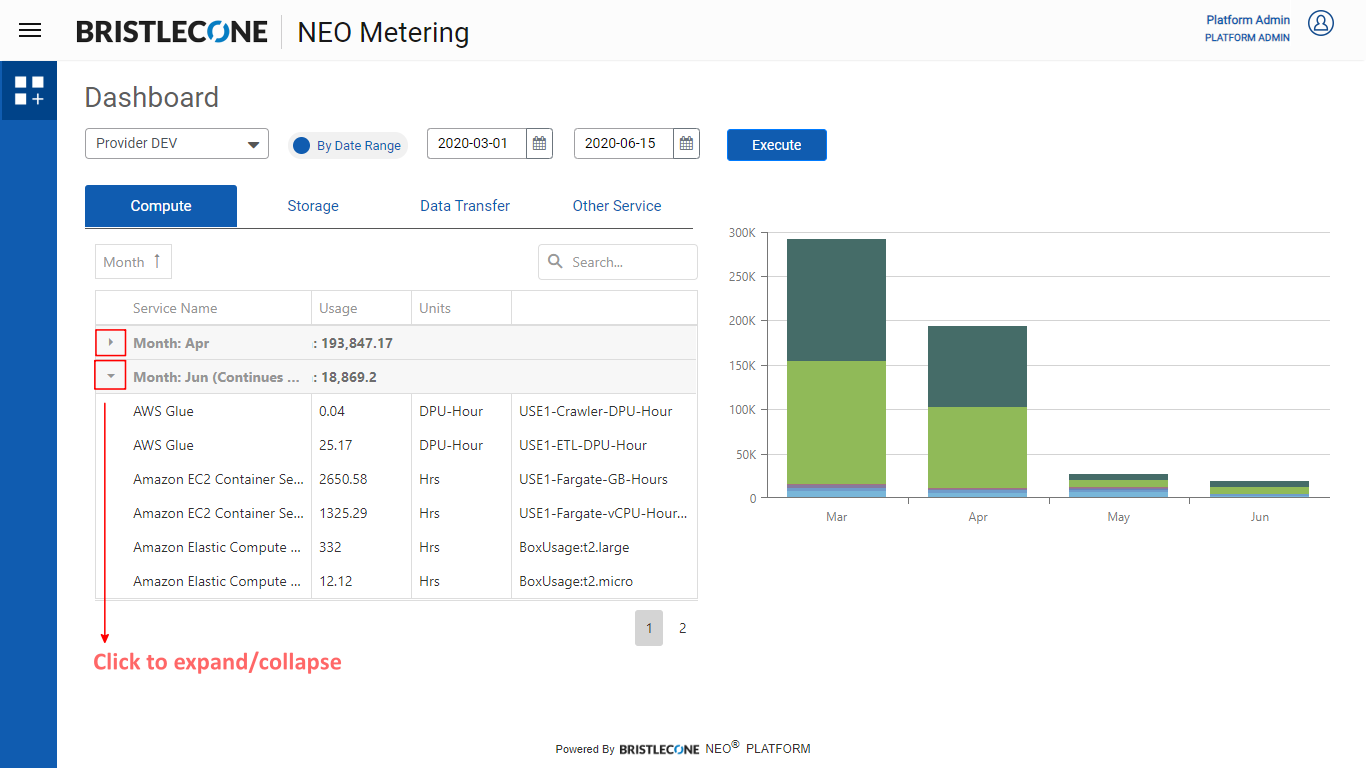Open the hamburger navigation menu
The image size is (1366, 768).
coord(30,30)
